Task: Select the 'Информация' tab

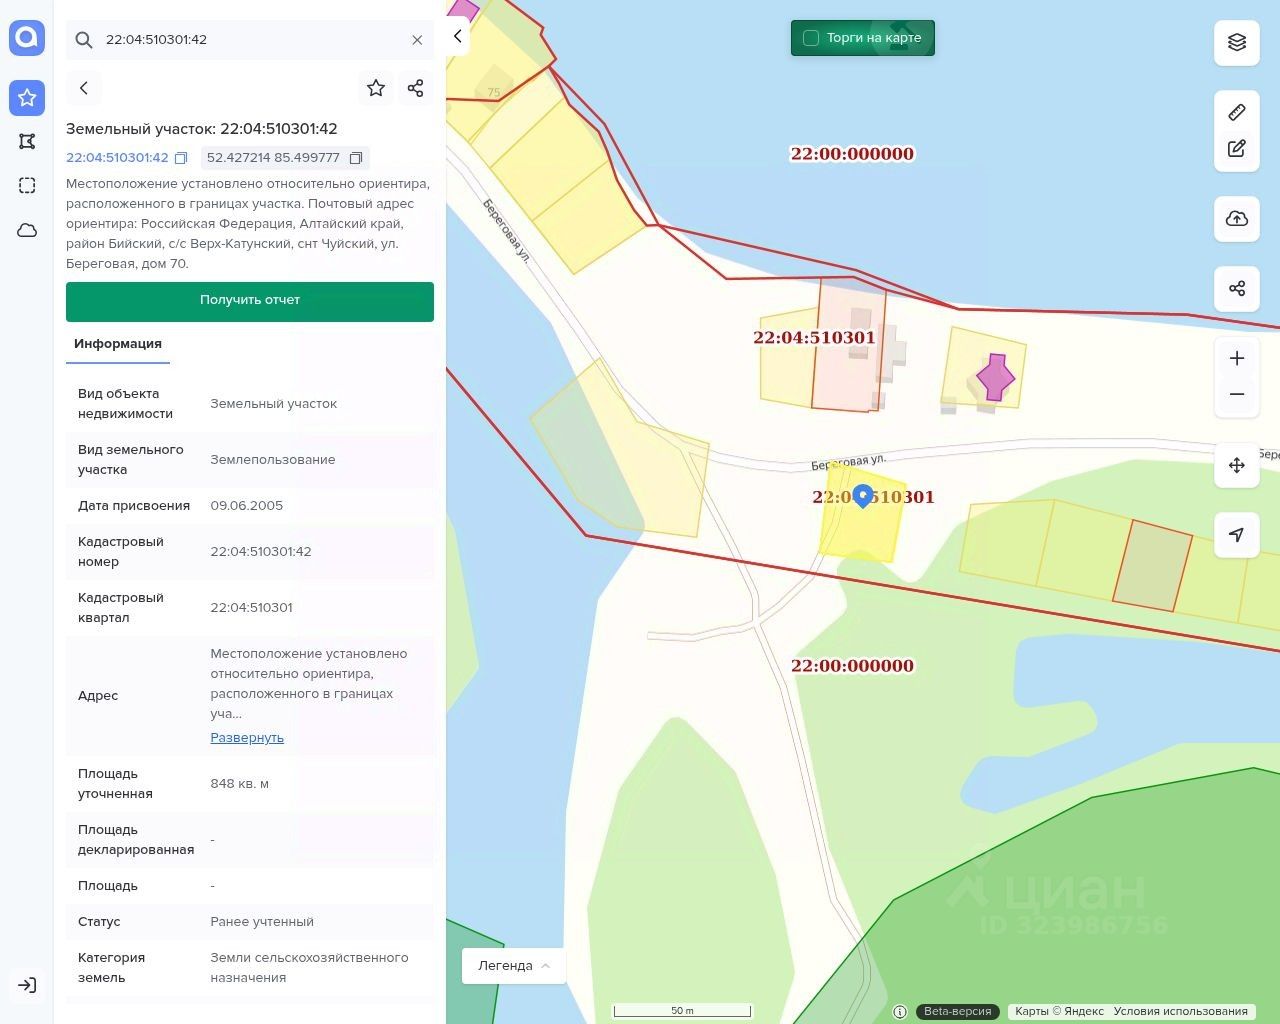Action: click(118, 344)
